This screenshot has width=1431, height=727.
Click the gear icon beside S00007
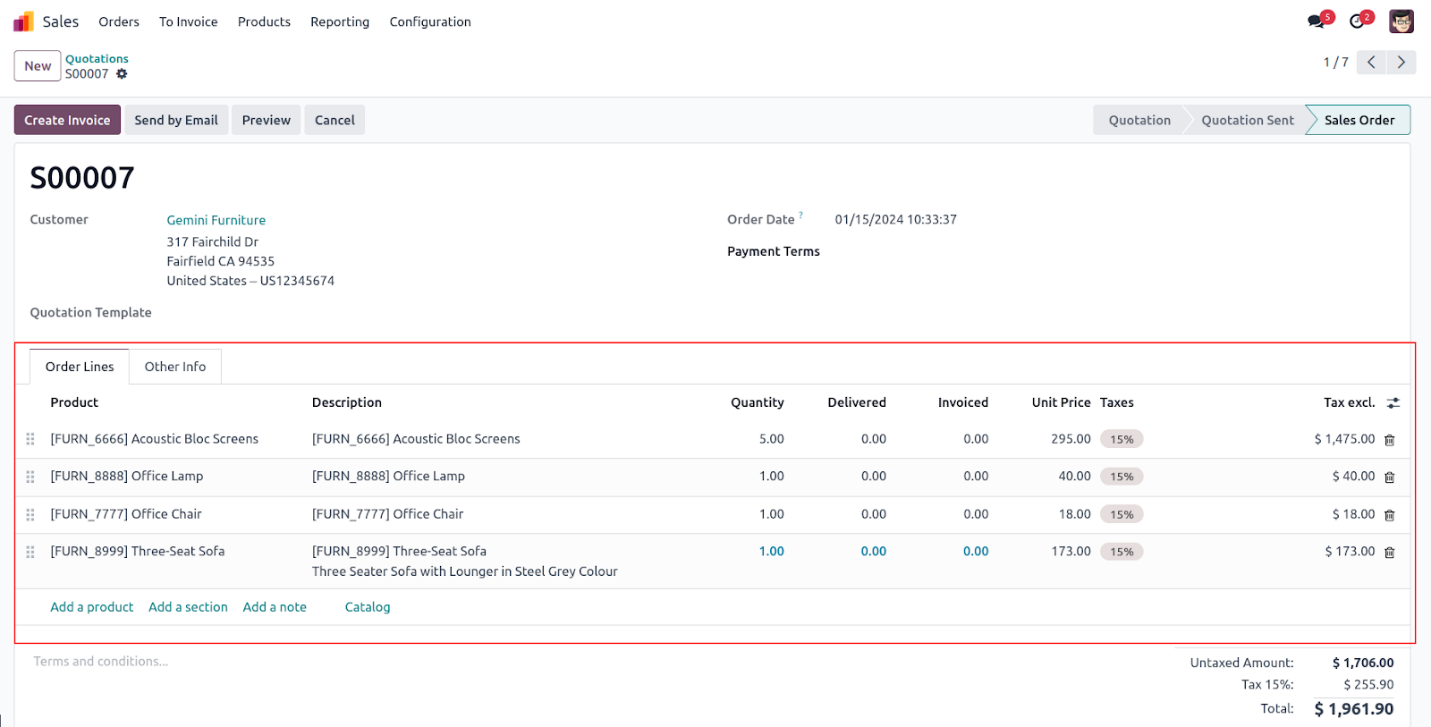pyautogui.click(x=122, y=74)
